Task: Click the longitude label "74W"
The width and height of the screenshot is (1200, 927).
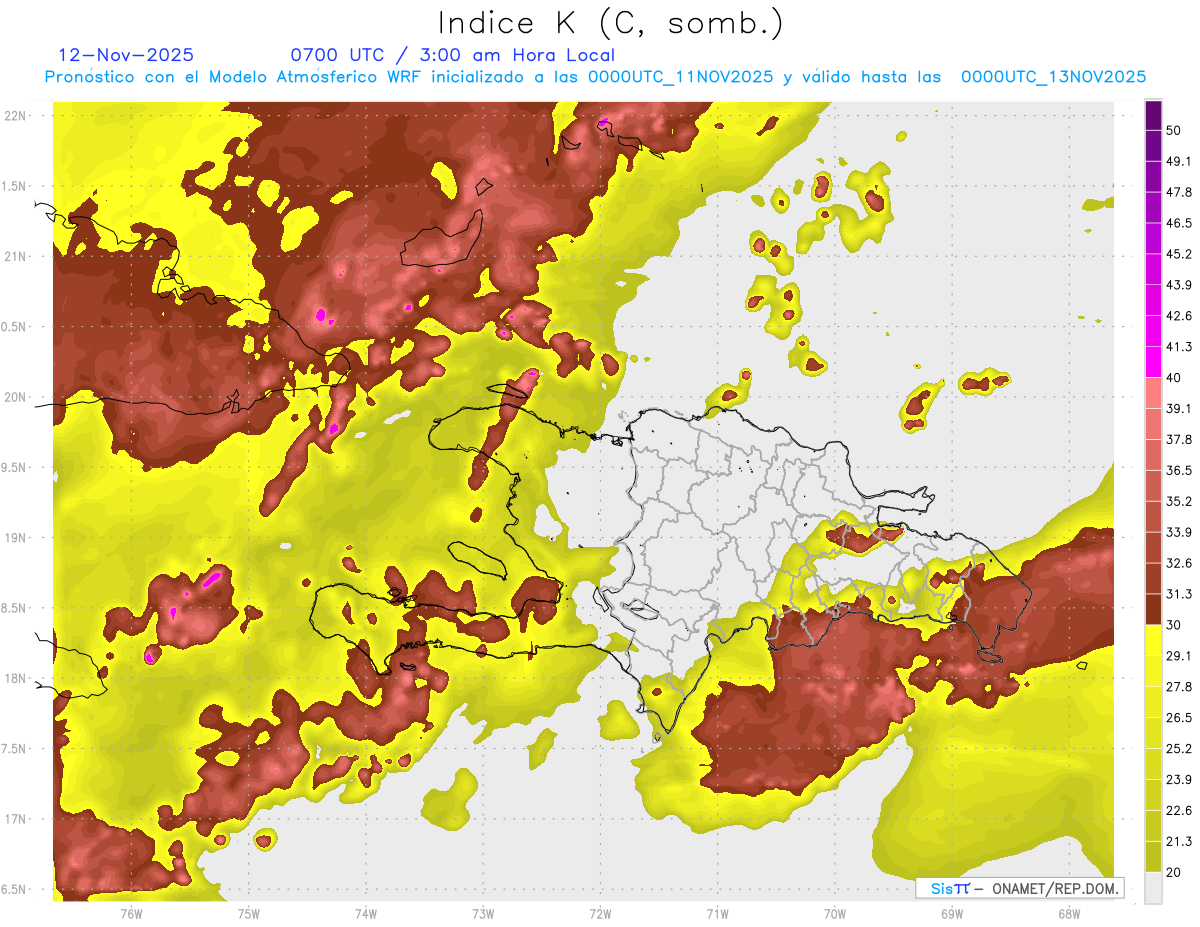Action: click(365, 913)
